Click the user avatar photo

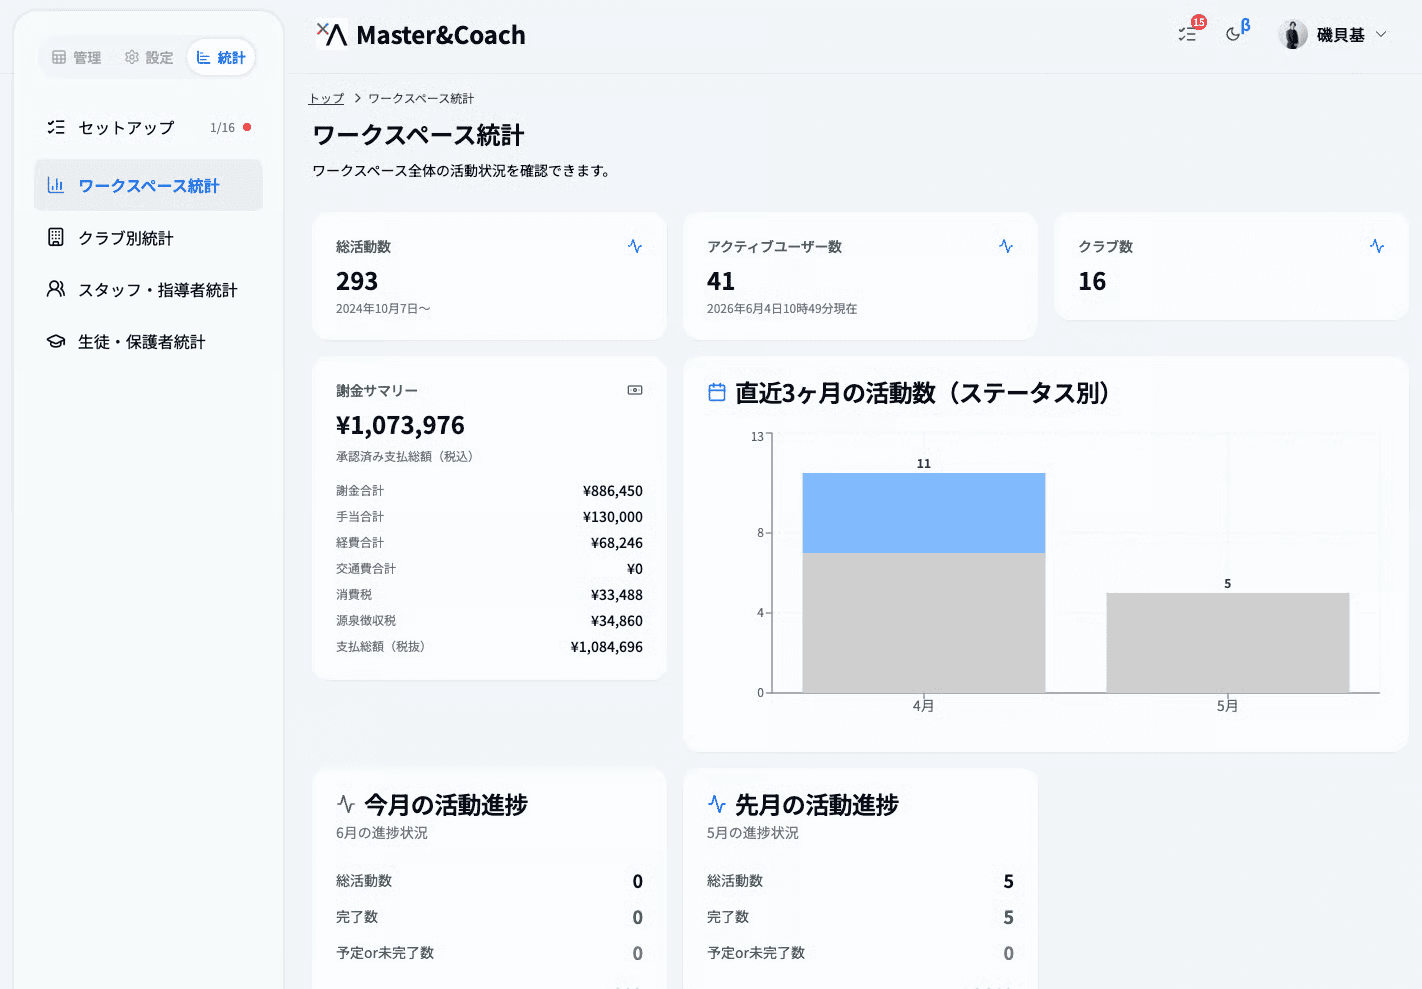pyautogui.click(x=1293, y=34)
